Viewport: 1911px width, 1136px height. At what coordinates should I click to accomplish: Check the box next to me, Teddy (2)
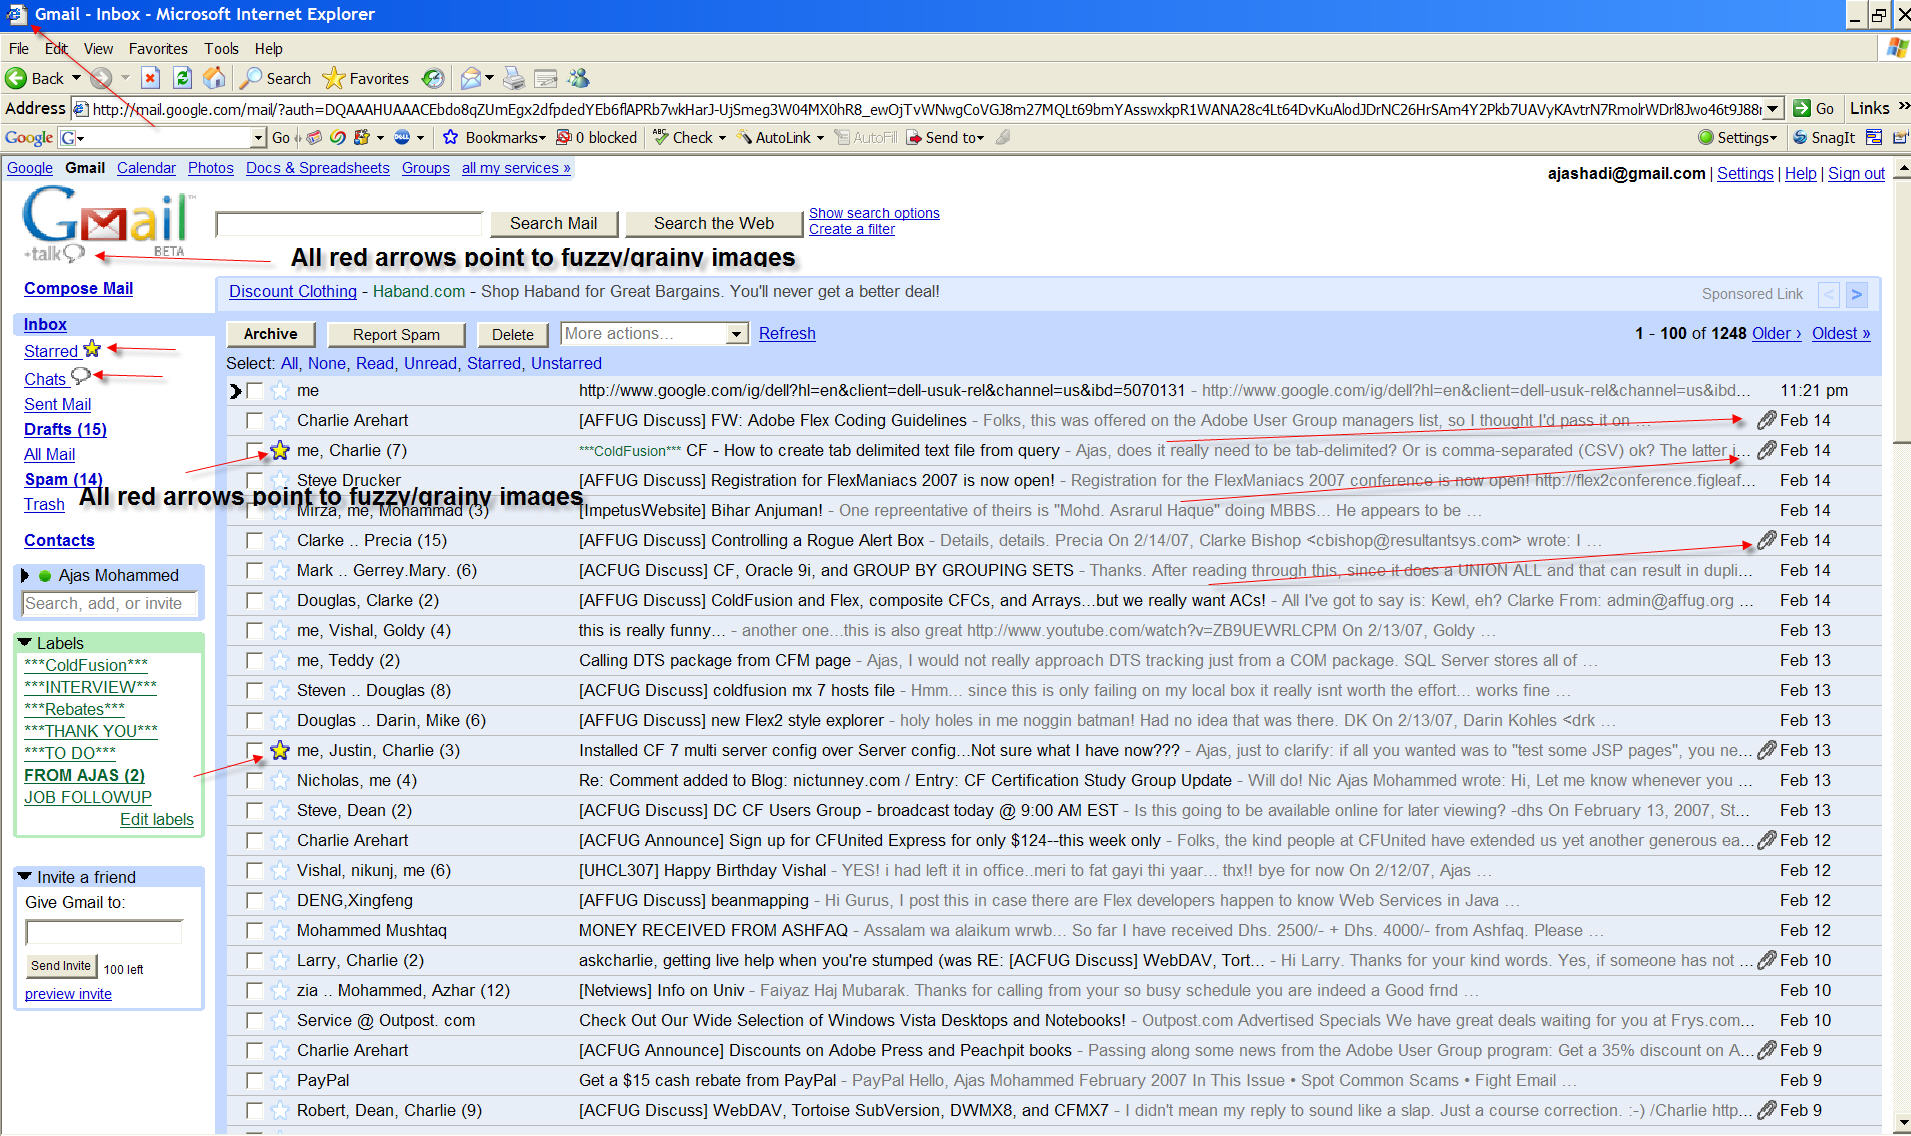coord(255,660)
